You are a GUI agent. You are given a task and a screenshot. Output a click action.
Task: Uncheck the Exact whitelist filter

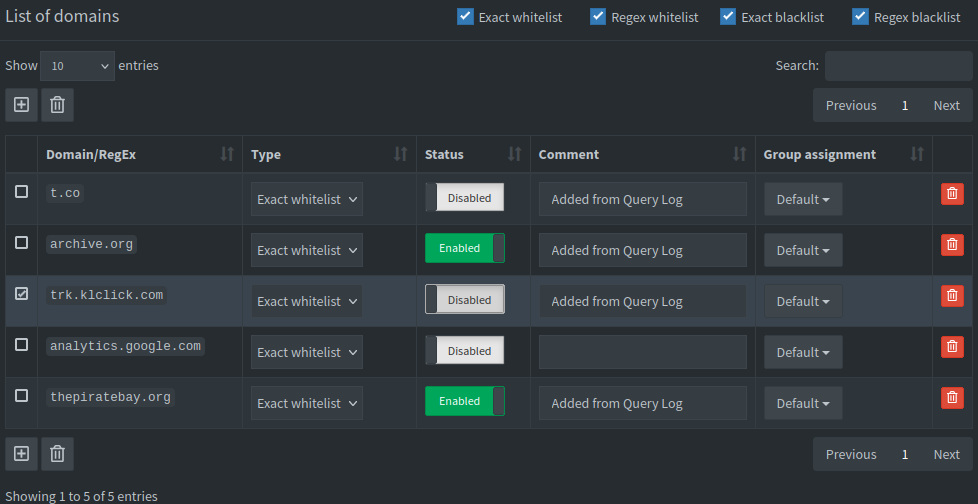(465, 16)
